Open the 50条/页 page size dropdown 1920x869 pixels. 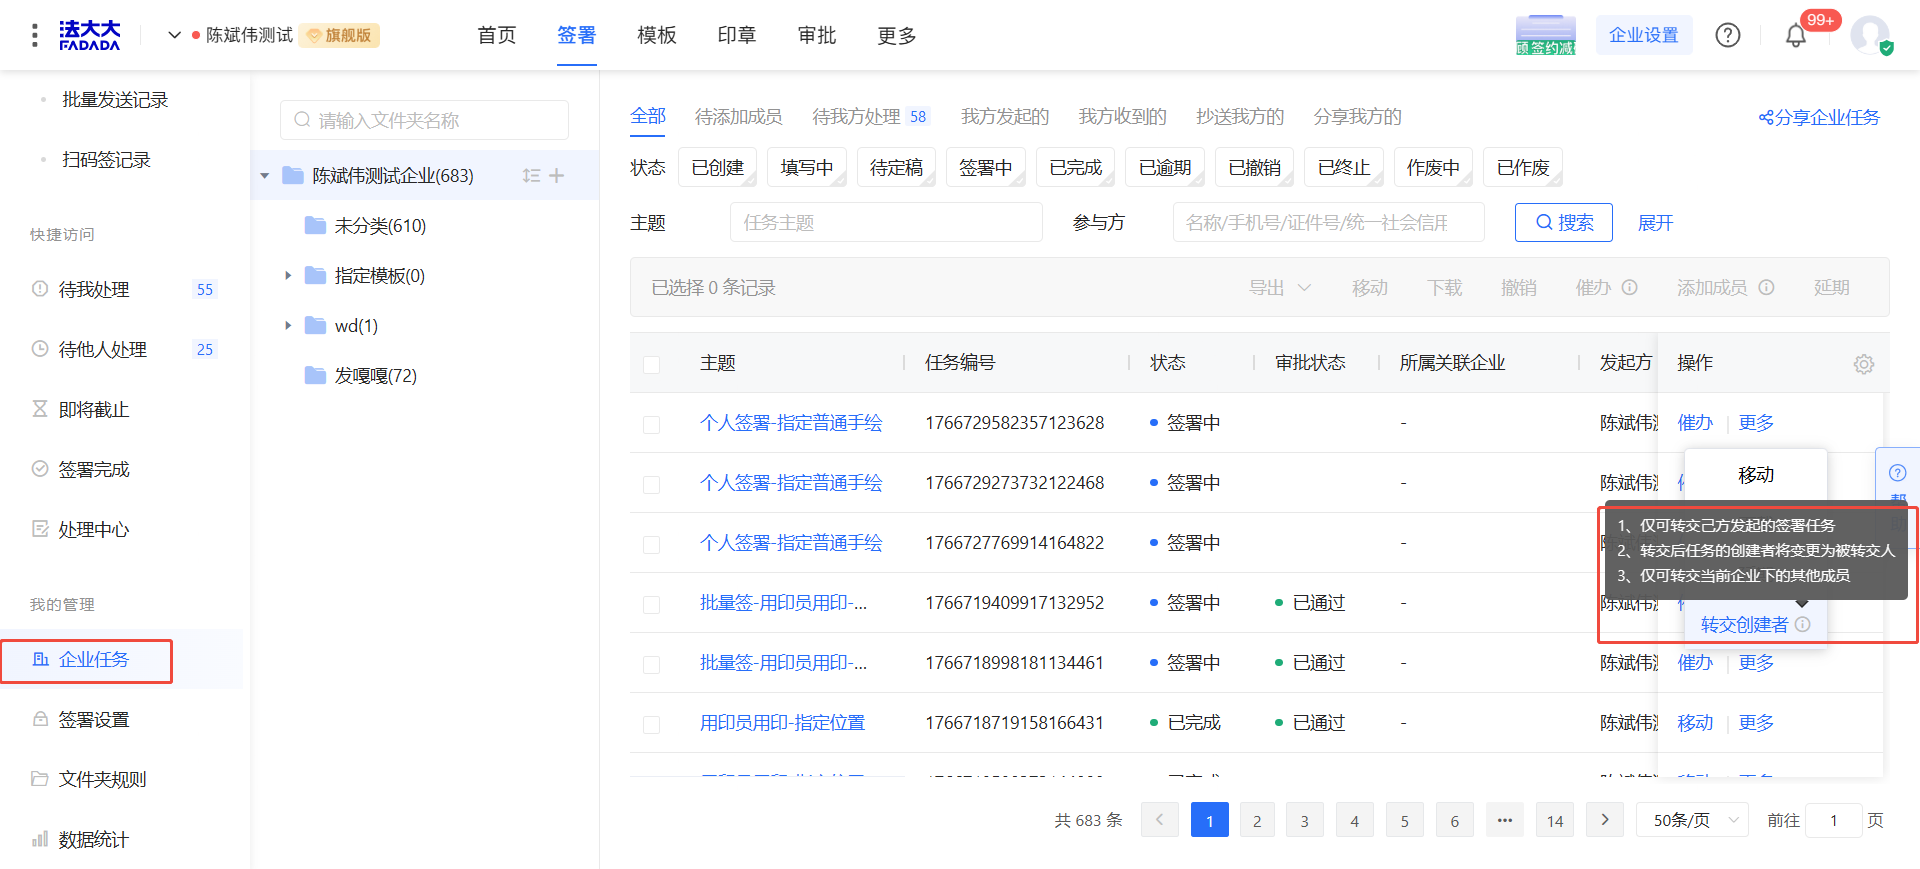(x=1691, y=820)
